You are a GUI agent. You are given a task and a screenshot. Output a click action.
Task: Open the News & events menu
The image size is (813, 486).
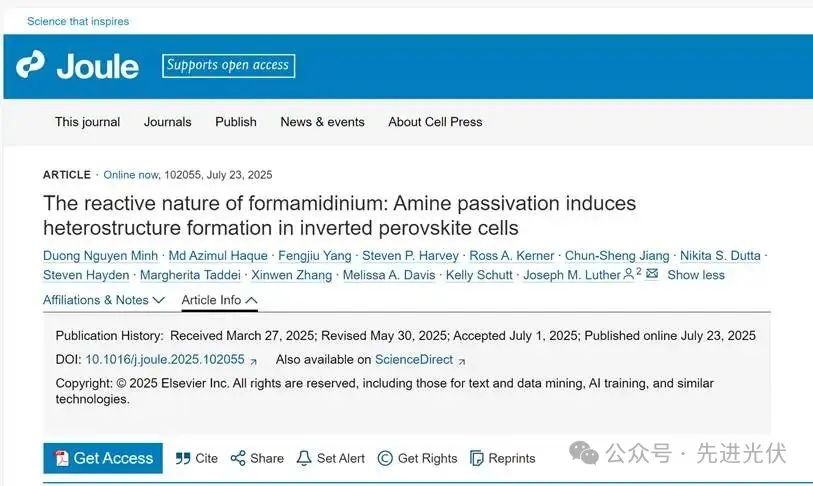click(322, 122)
